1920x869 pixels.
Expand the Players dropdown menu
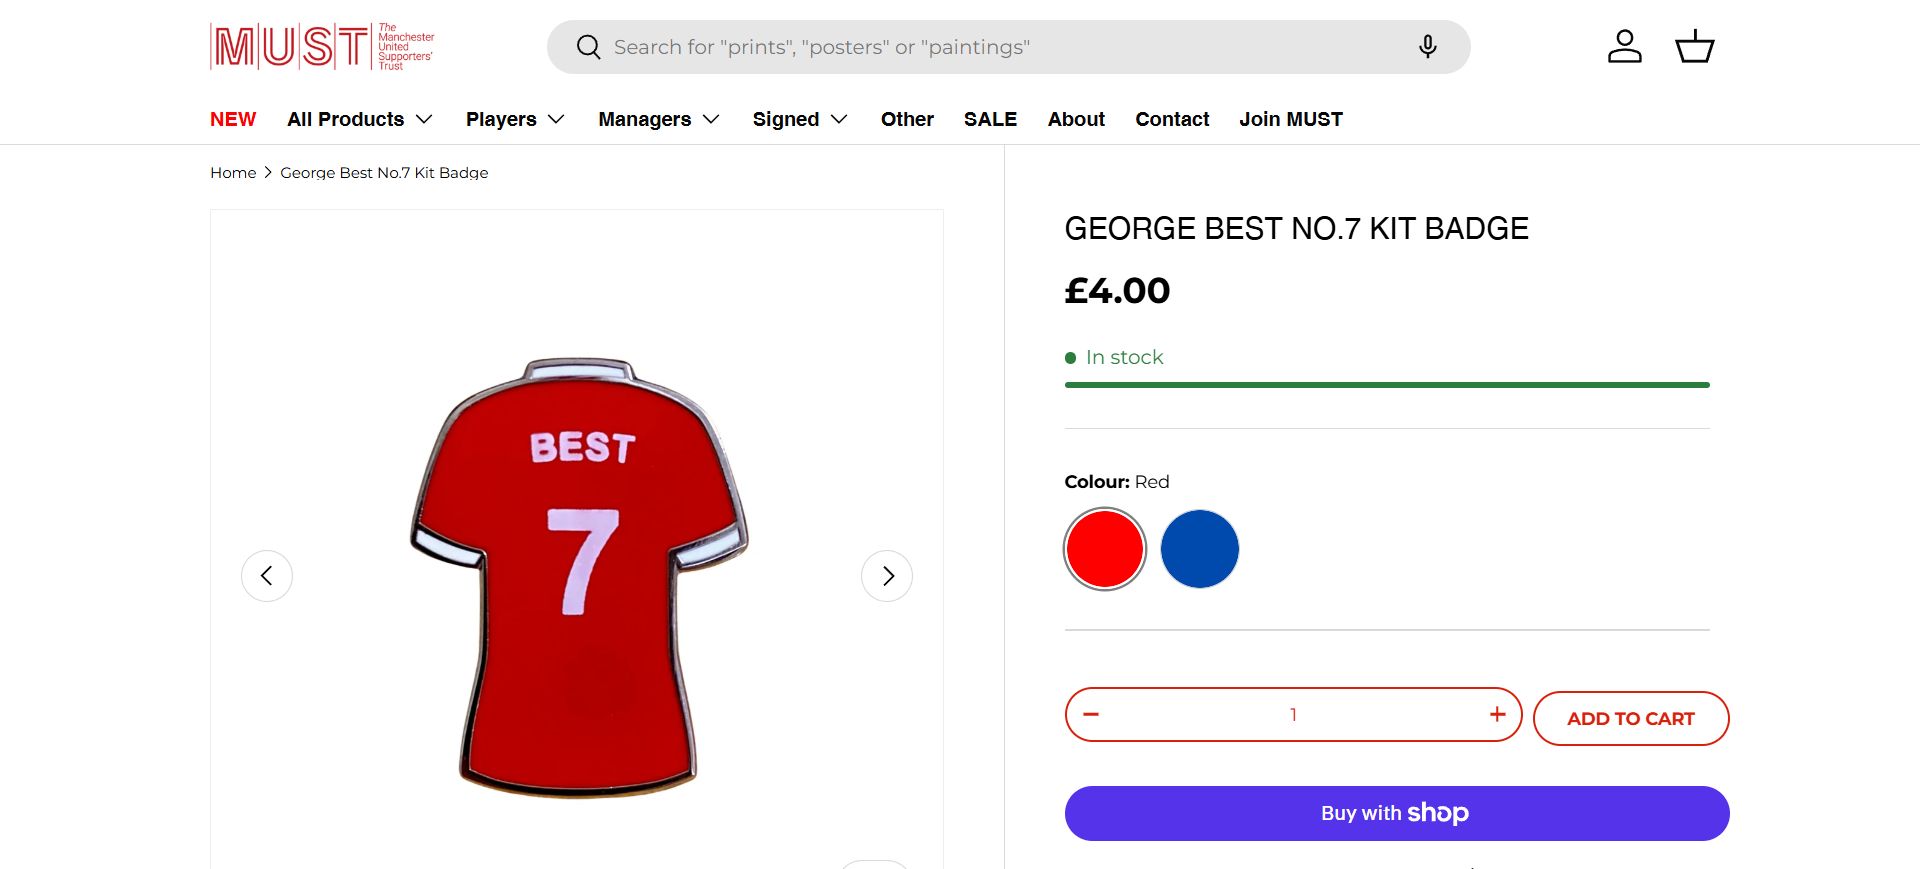pos(515,119)
